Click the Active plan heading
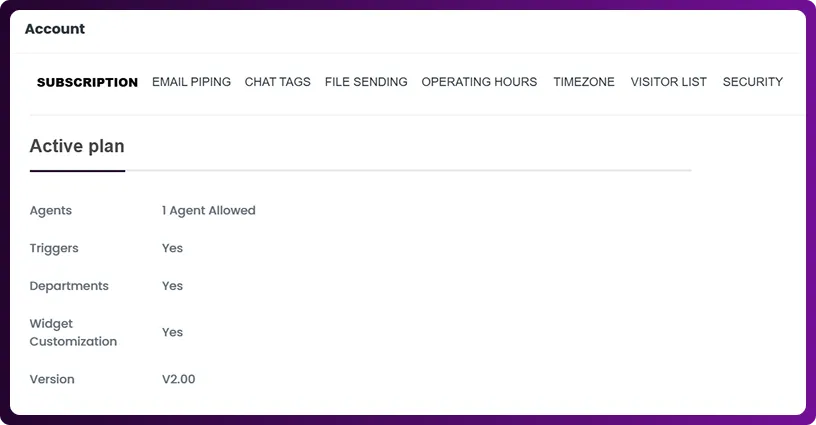 77,146
